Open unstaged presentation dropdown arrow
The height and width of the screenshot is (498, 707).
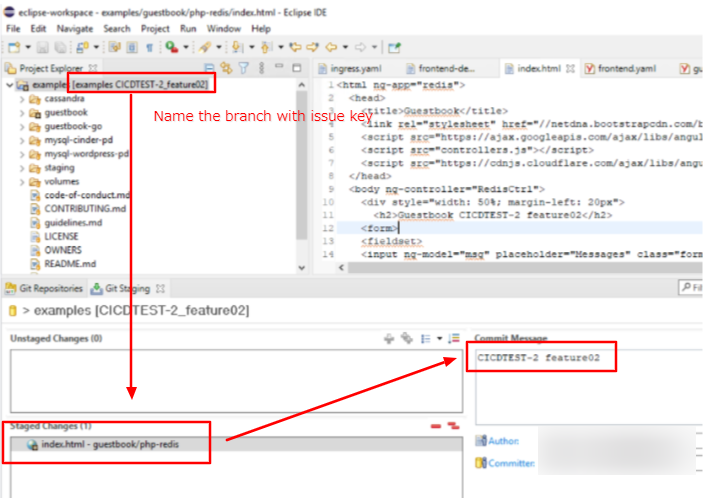click(439, 338)
